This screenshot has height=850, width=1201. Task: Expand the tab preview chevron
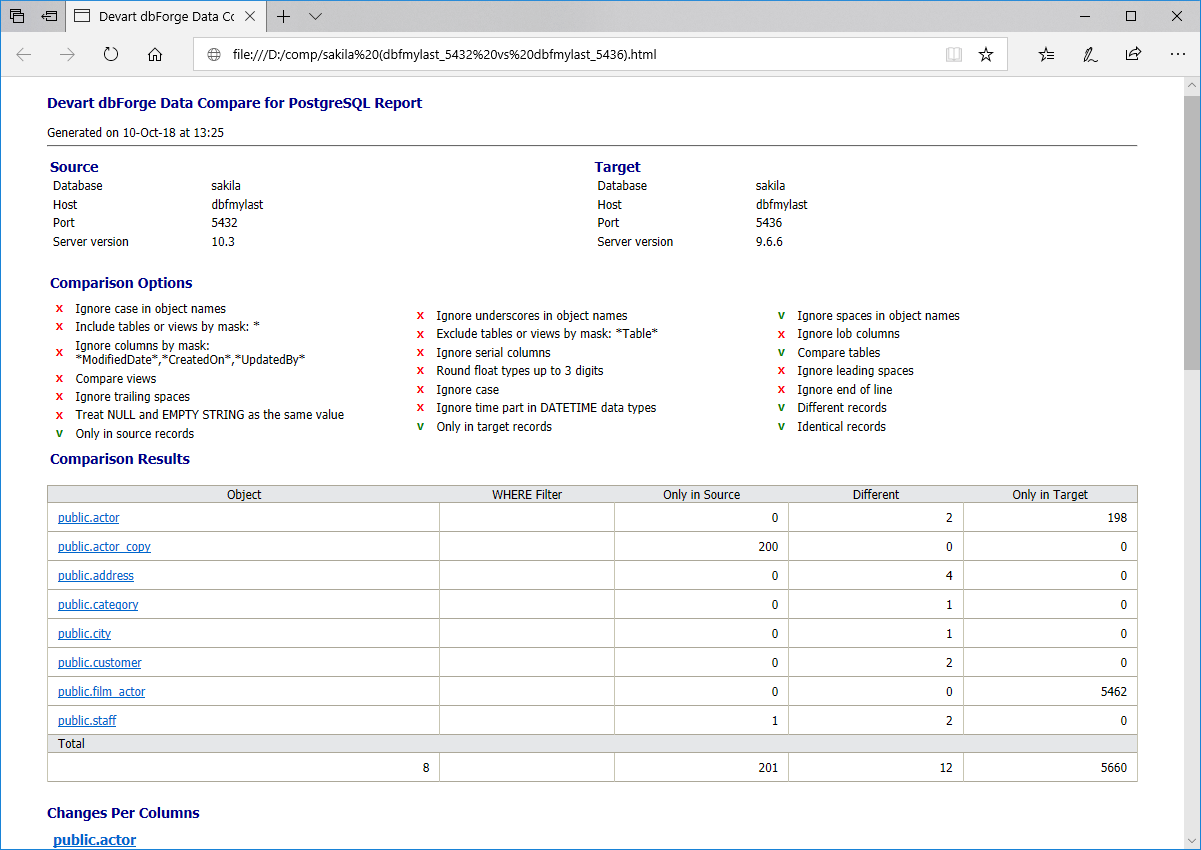(316, 16)
